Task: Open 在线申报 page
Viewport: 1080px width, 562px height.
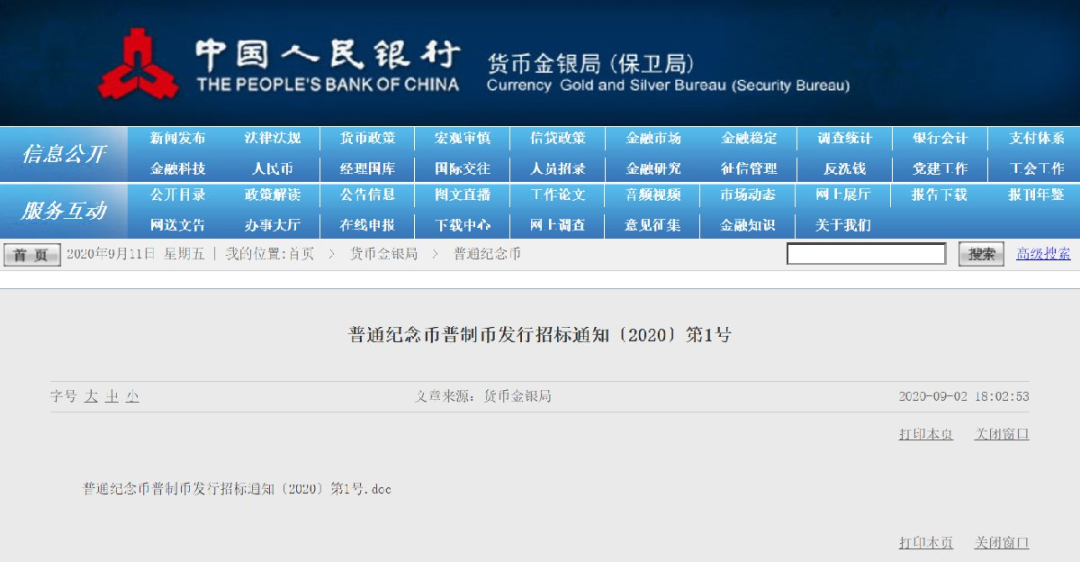Action: [368, 225]
